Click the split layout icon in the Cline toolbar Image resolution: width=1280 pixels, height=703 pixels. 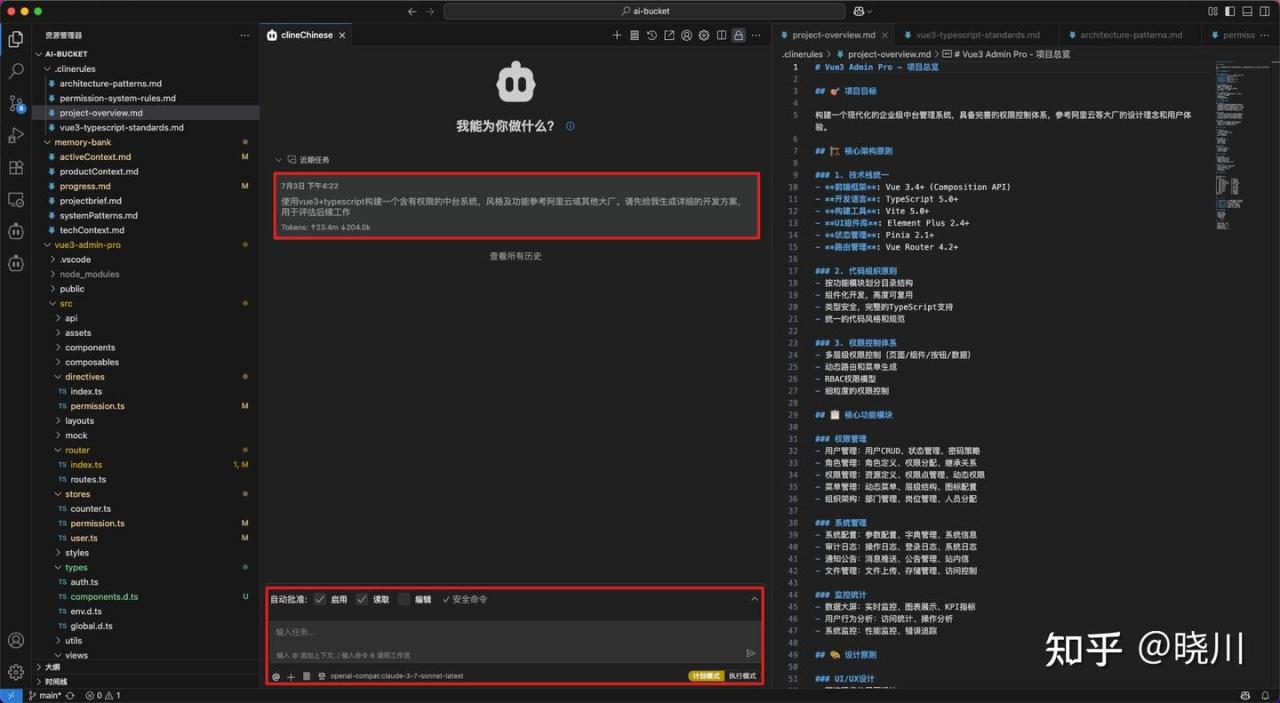(721, 35)
